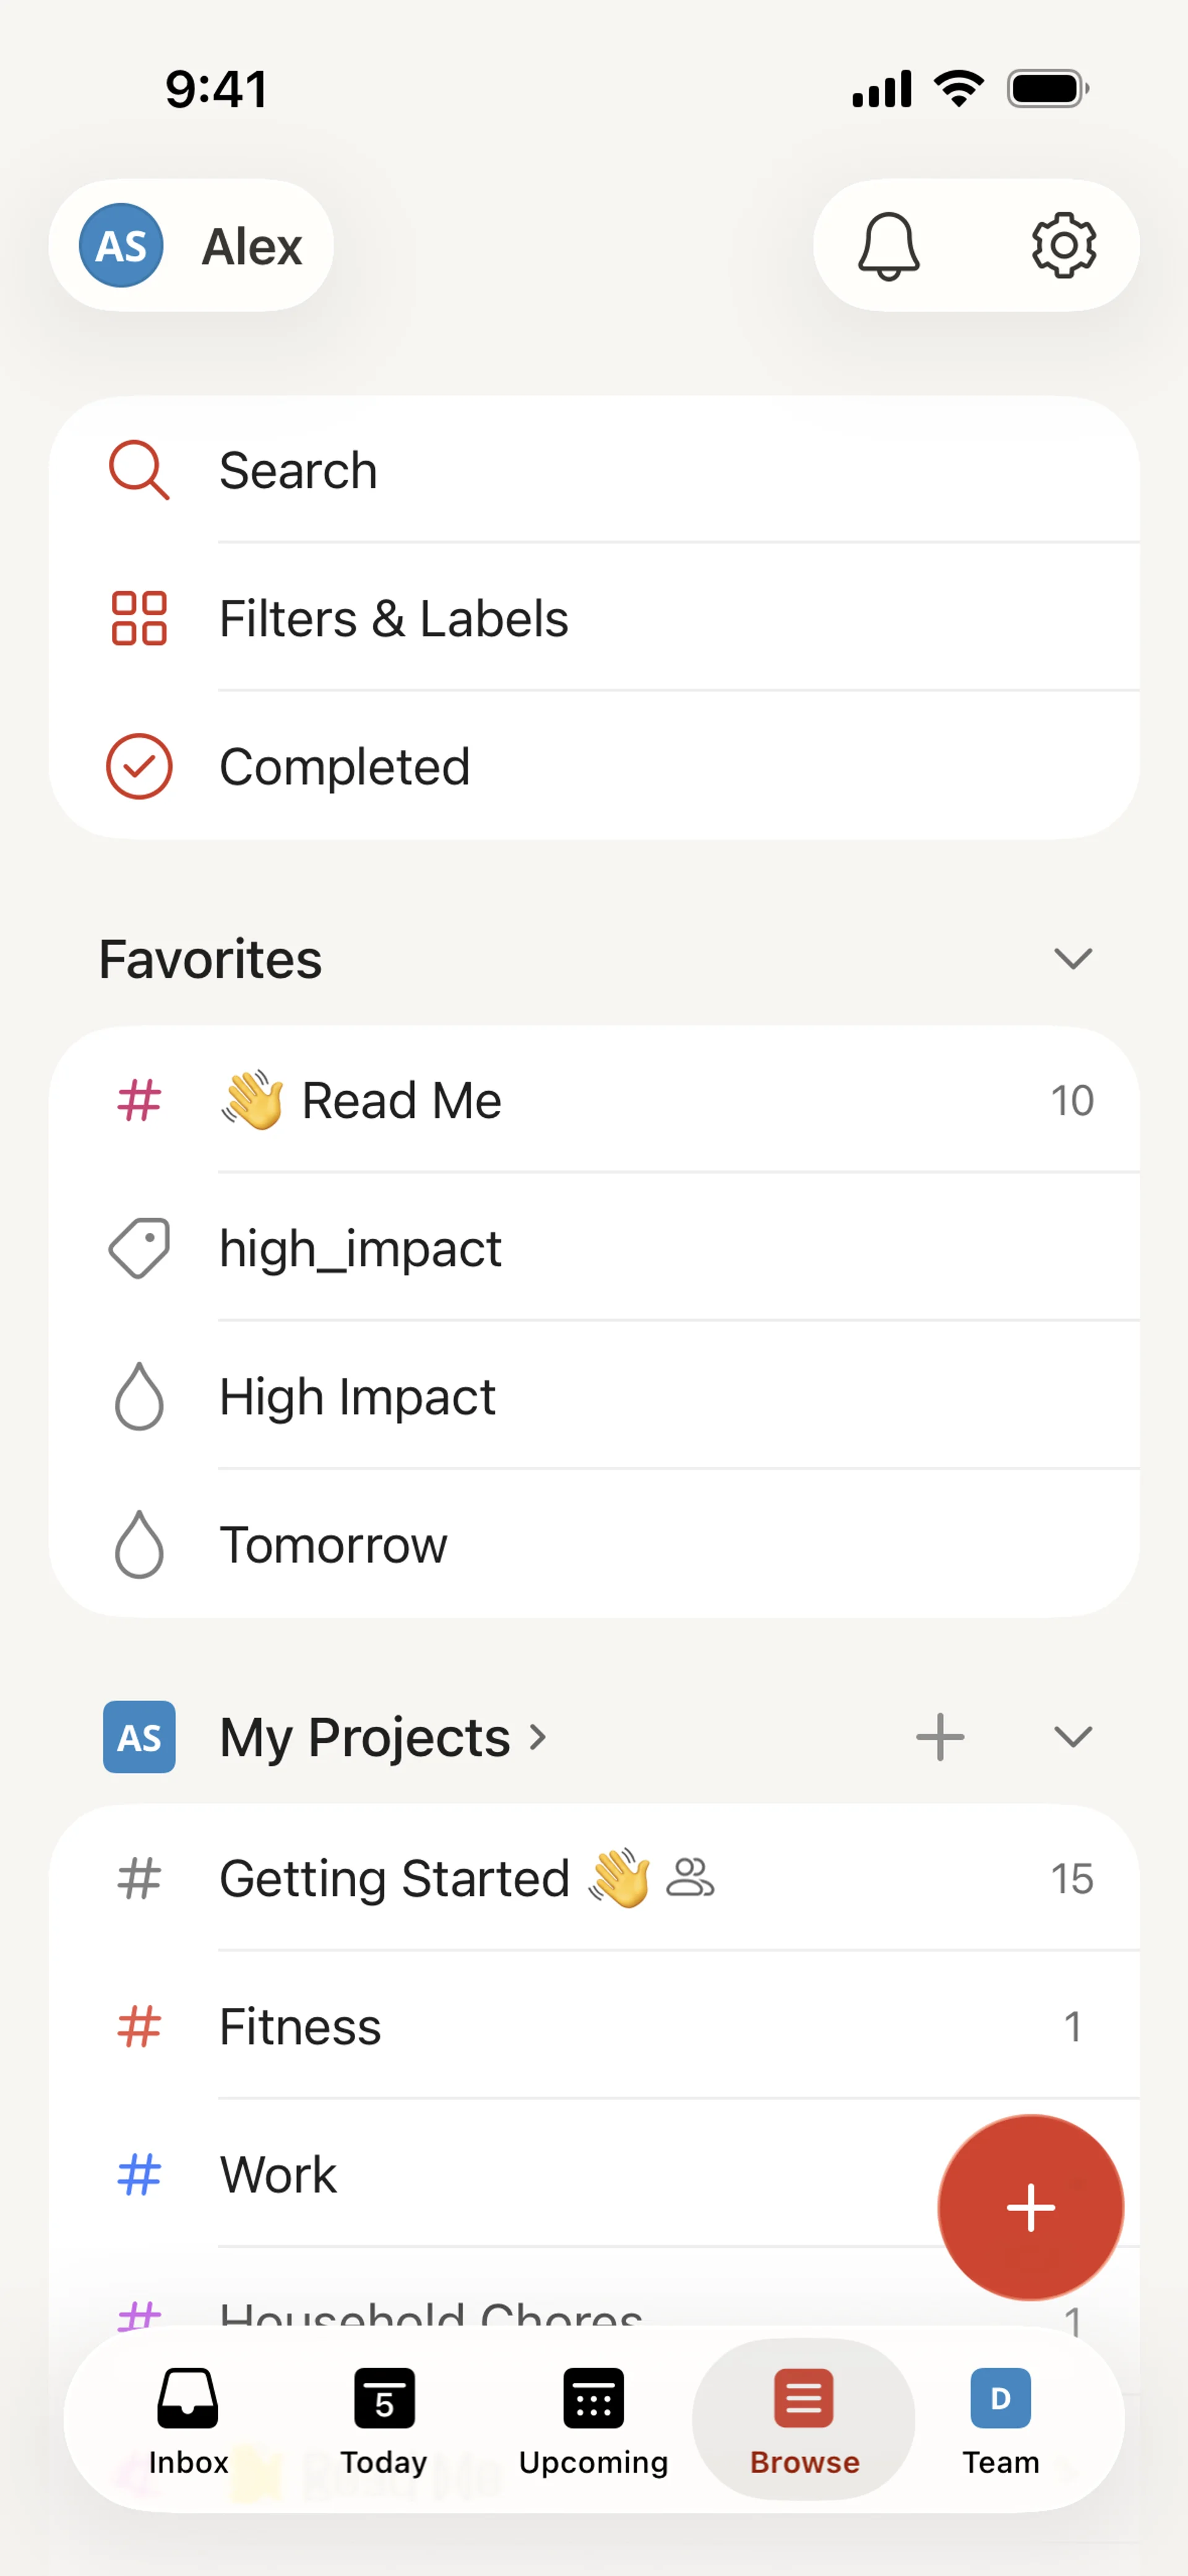Open settings gear icon
This screenshot has height=2576, width=1188.
point(1063,246)
